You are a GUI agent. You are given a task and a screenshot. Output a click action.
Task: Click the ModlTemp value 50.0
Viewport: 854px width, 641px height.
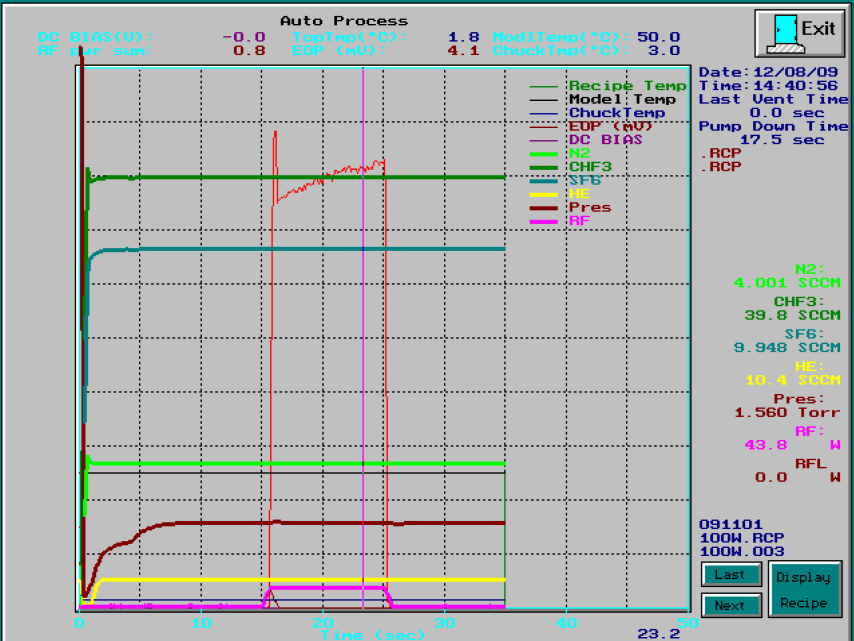pyautogui.click(x=658, y=37)
